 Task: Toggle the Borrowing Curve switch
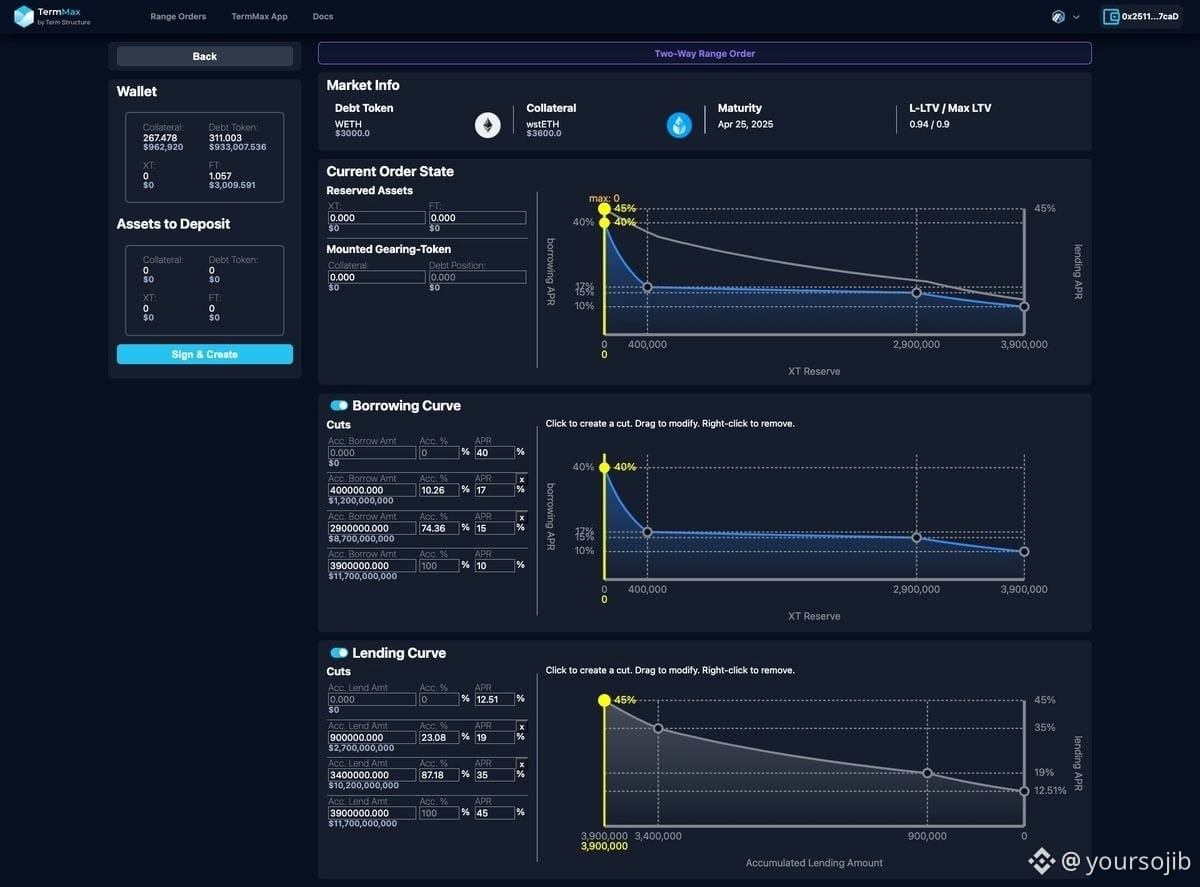click(339, 406)
